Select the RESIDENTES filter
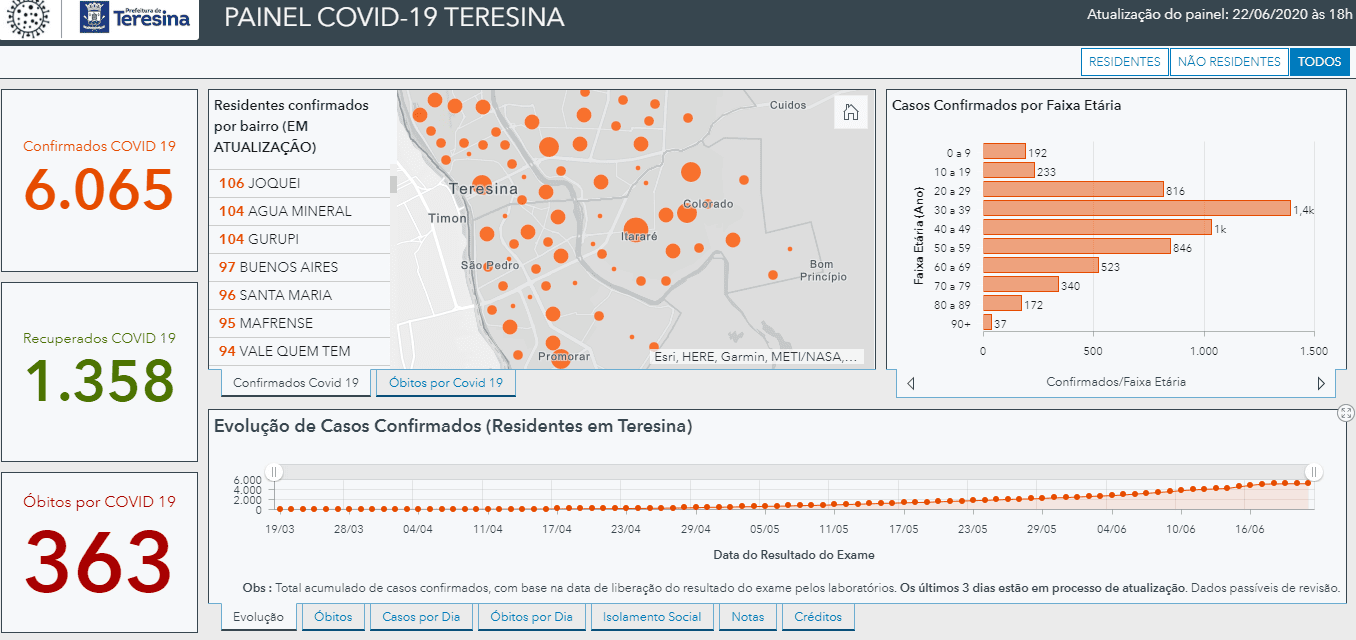 [1125, 62]
